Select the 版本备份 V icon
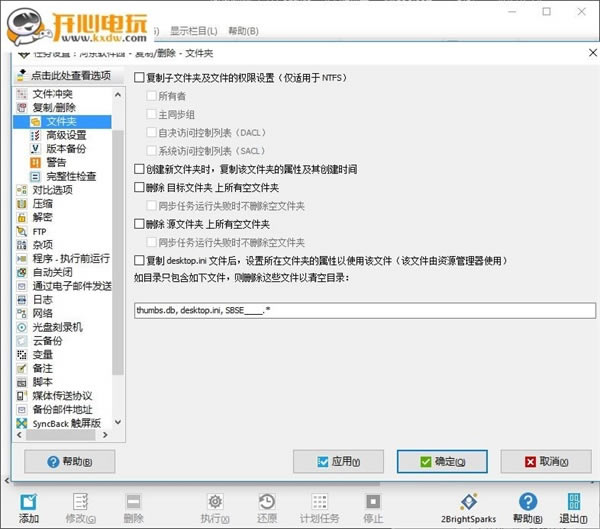Viewport: 600px width, 529px height. click(x=35, y=149)
